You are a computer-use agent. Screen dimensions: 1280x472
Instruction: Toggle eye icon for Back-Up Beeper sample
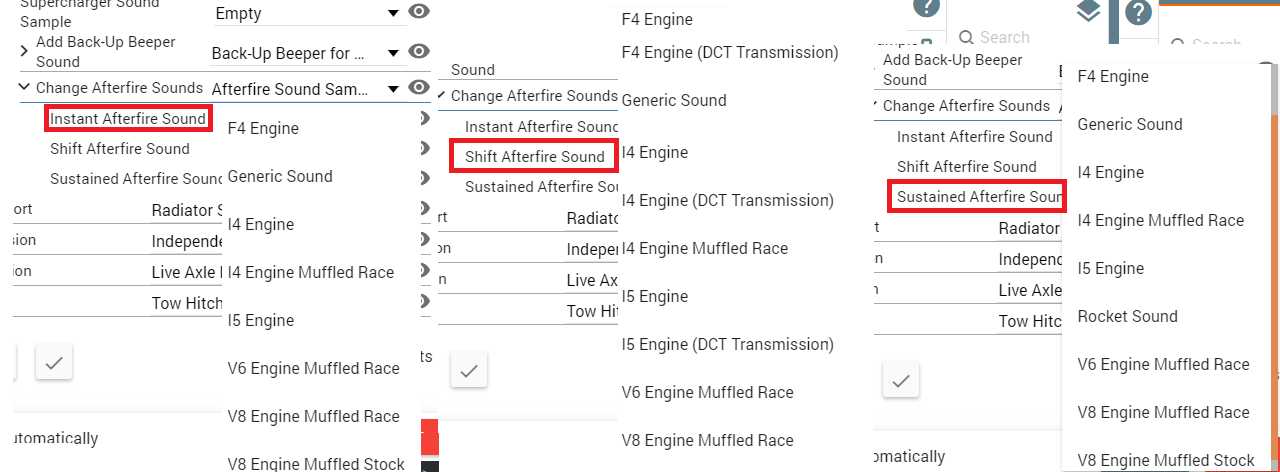[420, 52]
